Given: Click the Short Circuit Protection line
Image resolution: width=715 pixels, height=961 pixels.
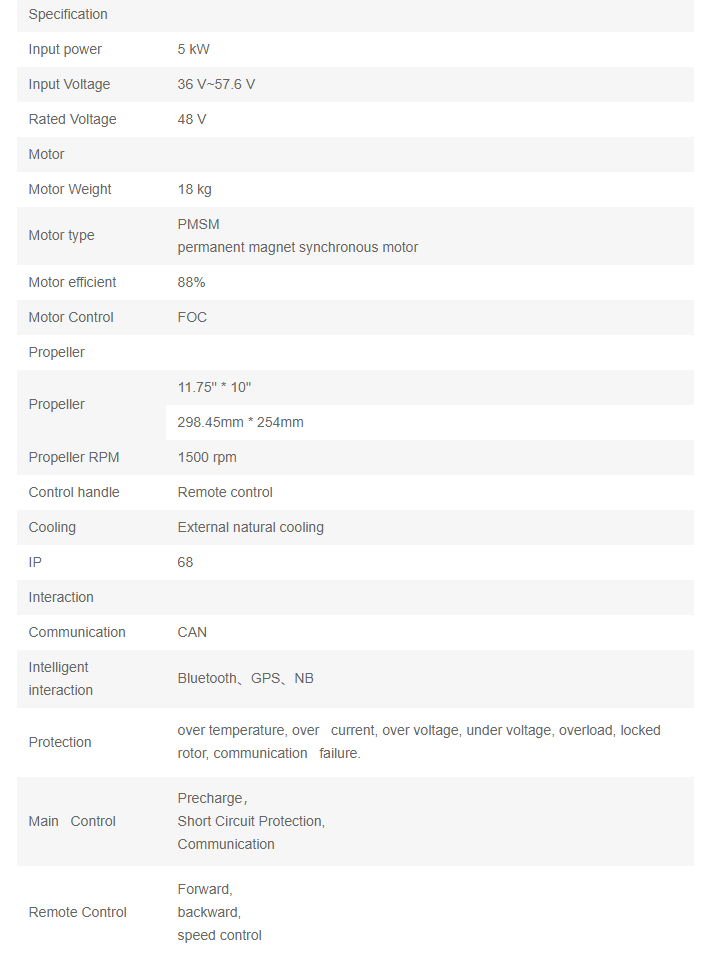Looking at the screenshot, I should (x=251, y=821).
